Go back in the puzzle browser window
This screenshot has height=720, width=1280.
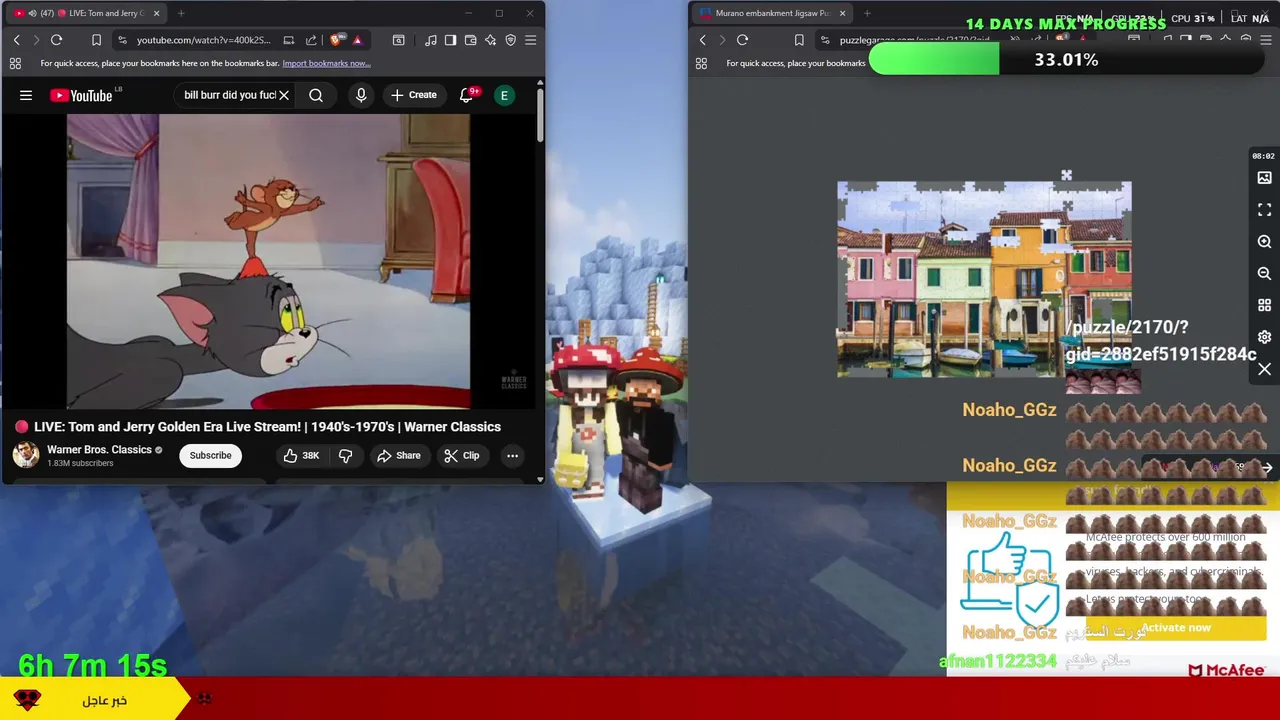pos(702,40)
